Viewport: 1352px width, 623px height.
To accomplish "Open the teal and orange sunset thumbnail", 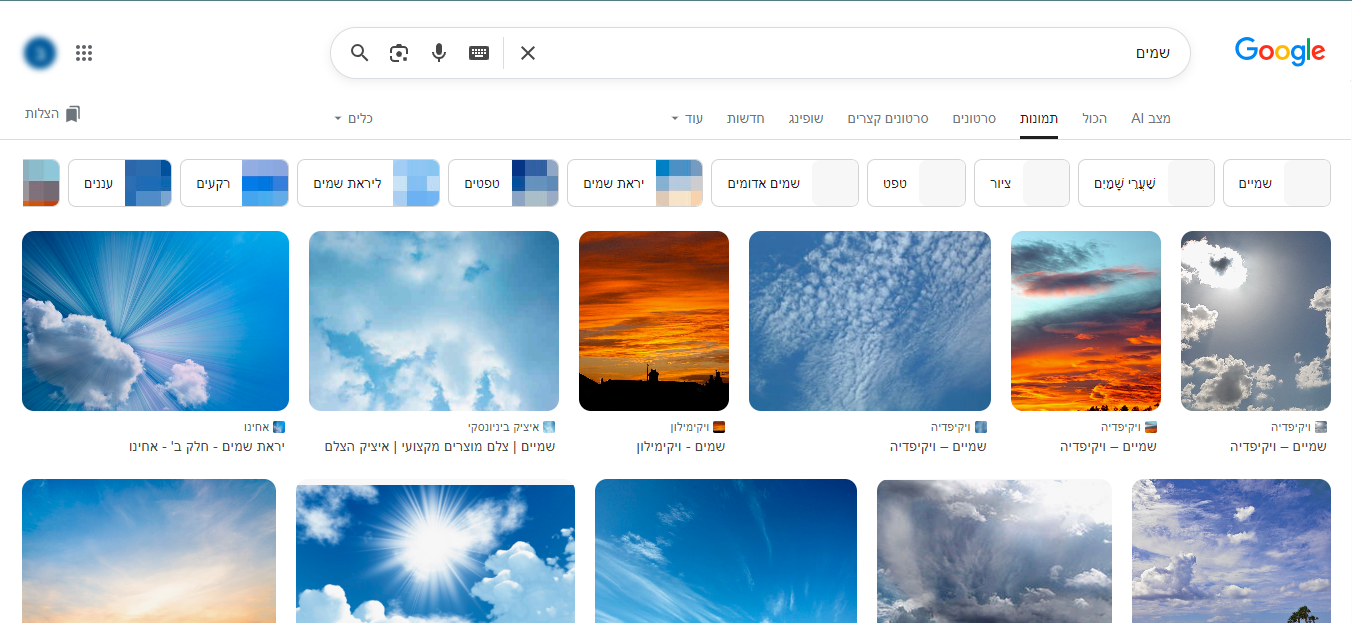I will pos(1086,321).
